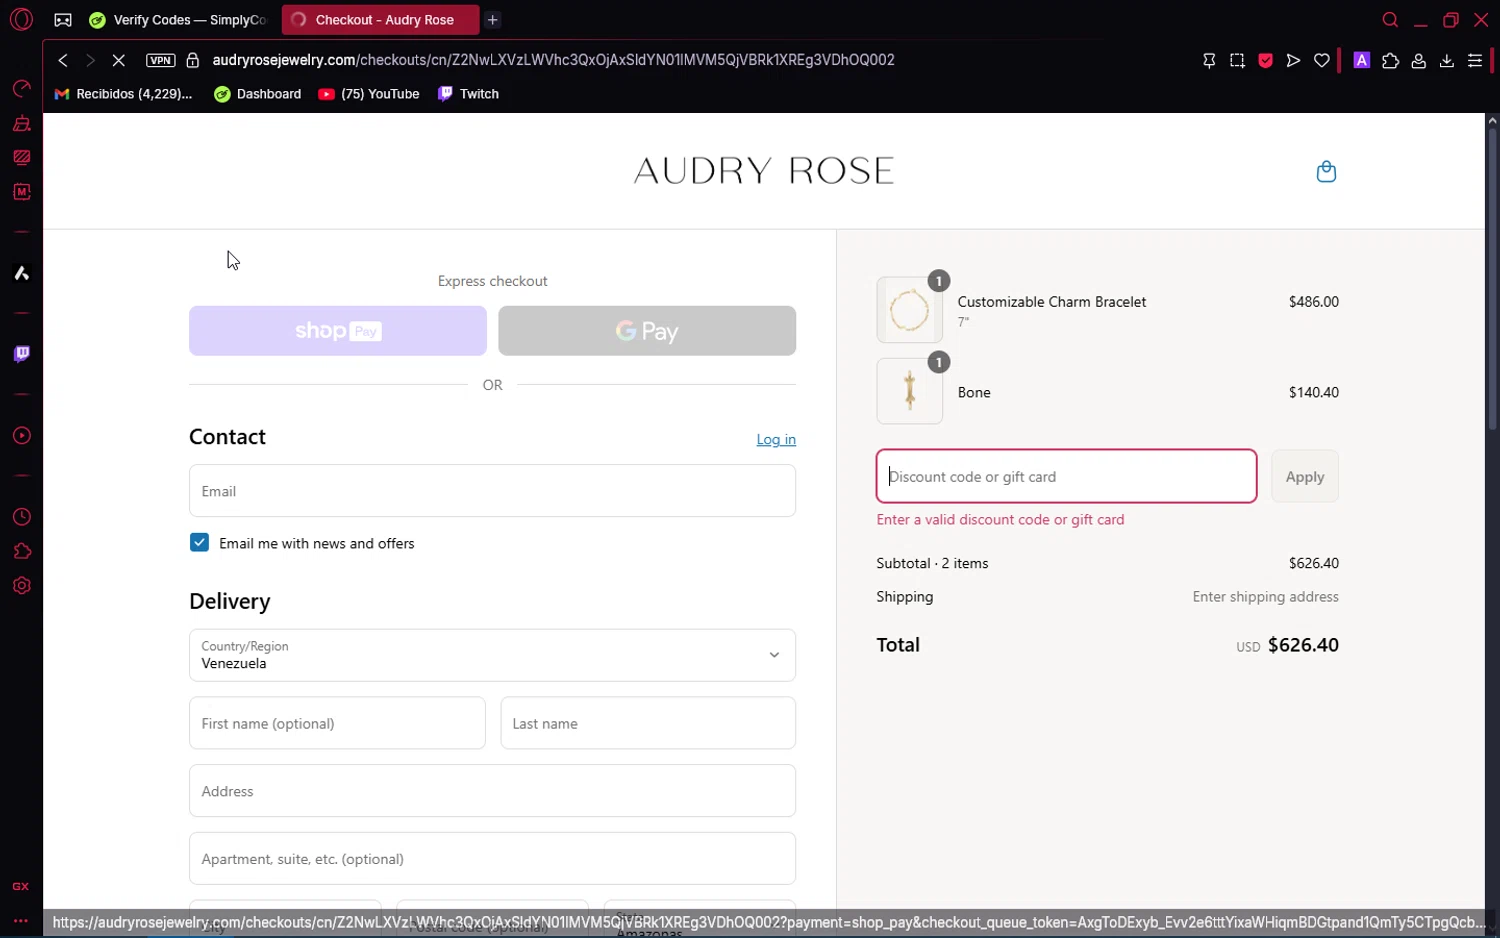The height and width of the screenshot is (938, 1500).
Task: Bookmark page with heart icon
Action: (x=1322, y=60)
